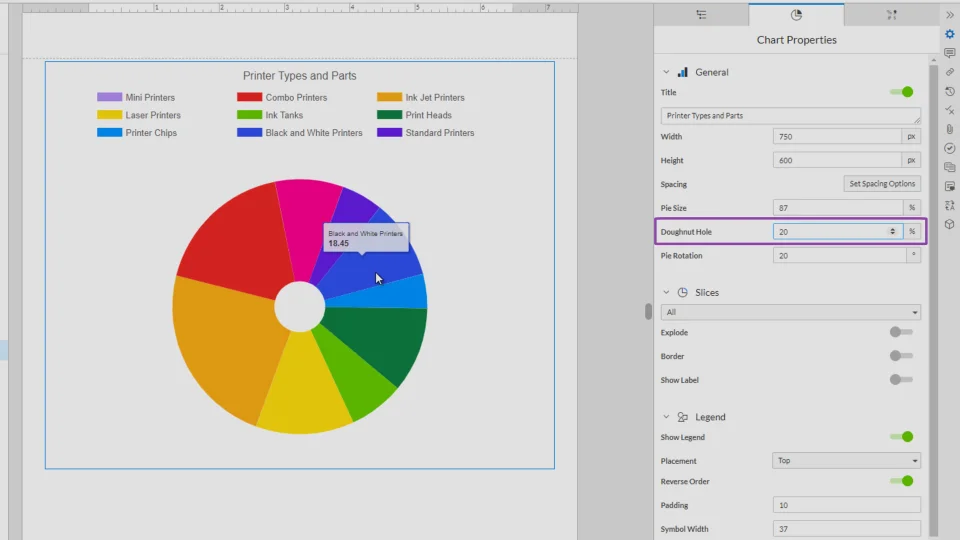Switch to the third panel tab
960x540 pixels.
point(891,15)
